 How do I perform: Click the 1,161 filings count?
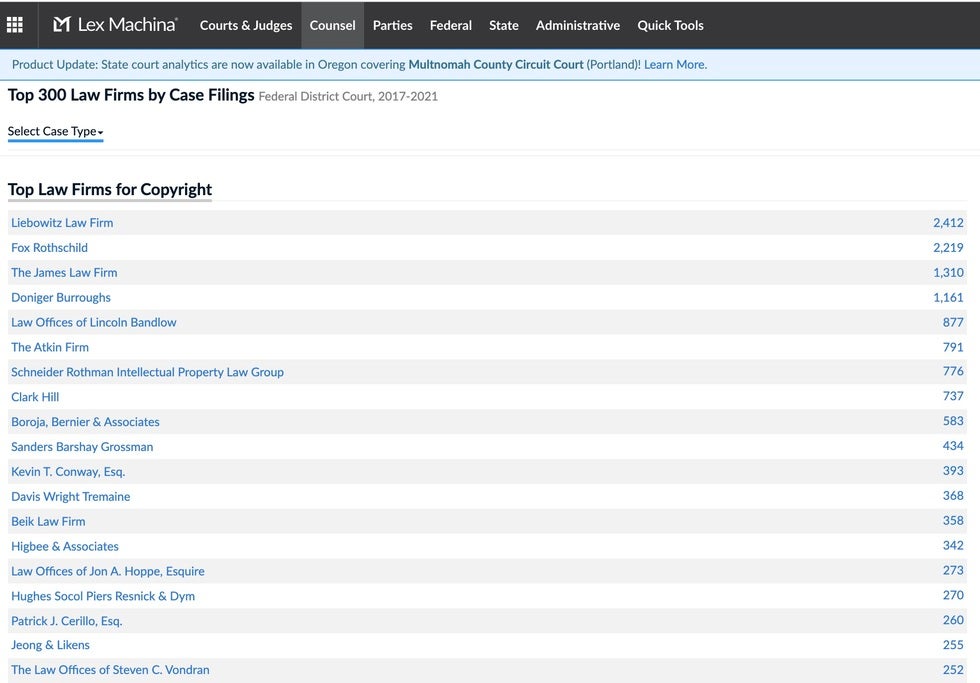[x=948, y=297]
